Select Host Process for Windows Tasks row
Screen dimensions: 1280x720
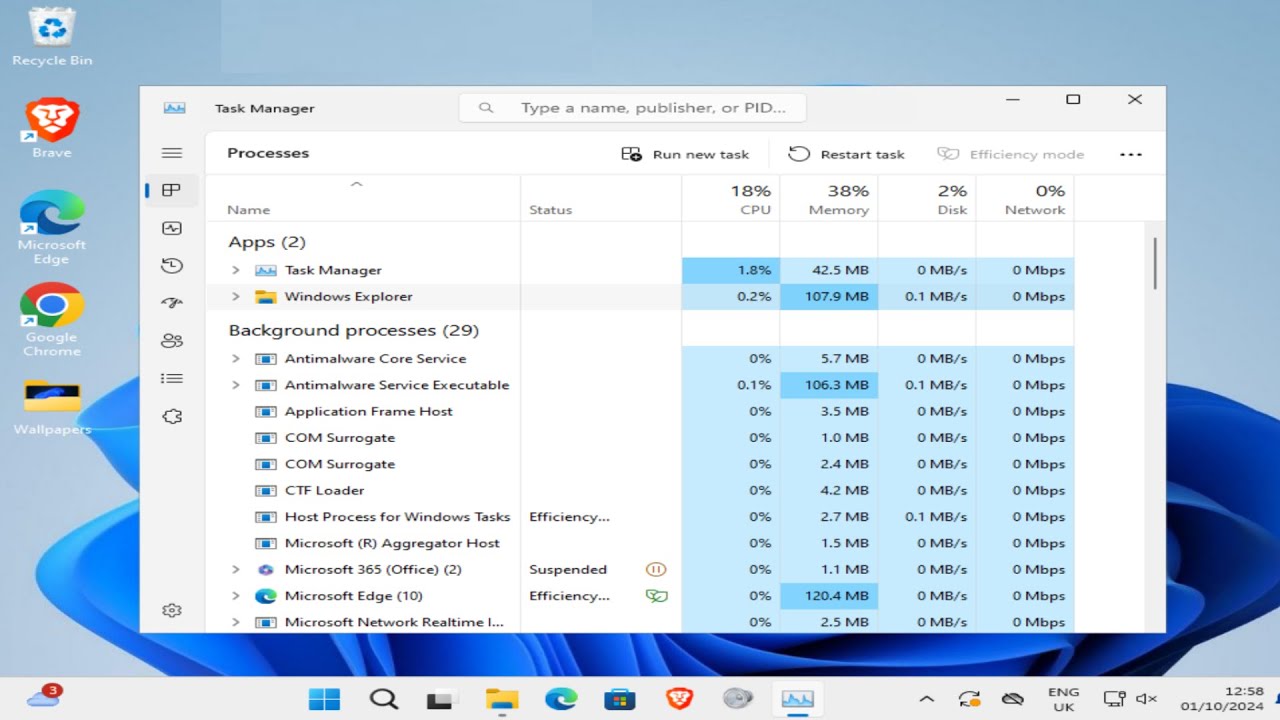640,517
